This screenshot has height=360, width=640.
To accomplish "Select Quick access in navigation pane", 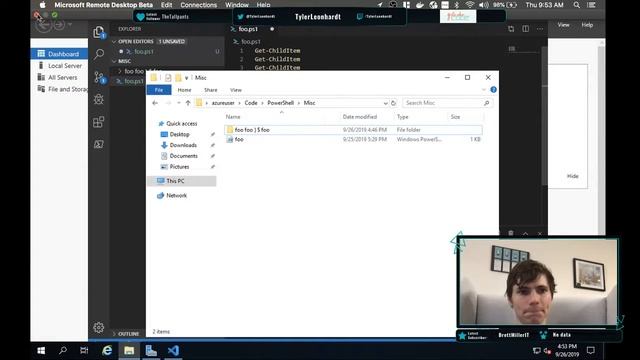I will (182, 124).
